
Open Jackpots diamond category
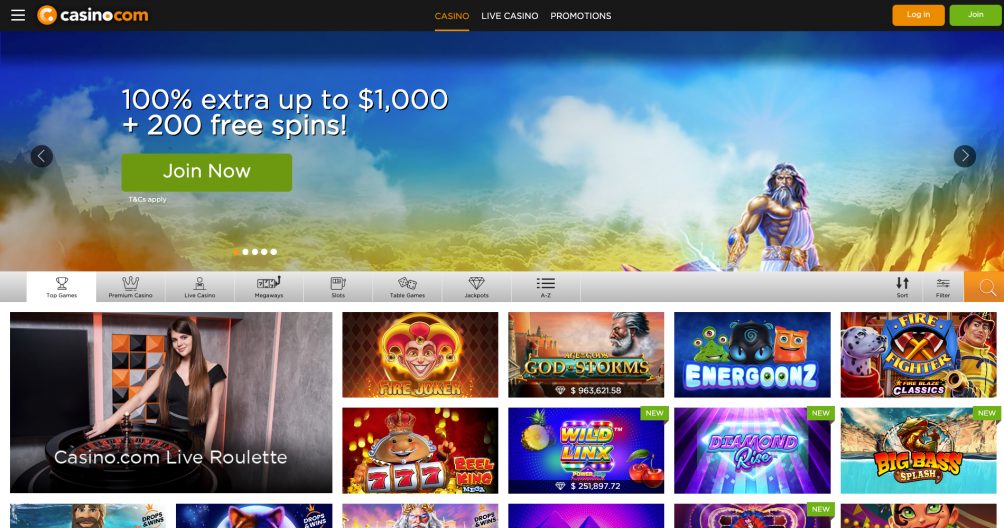(x=476, y=287)
